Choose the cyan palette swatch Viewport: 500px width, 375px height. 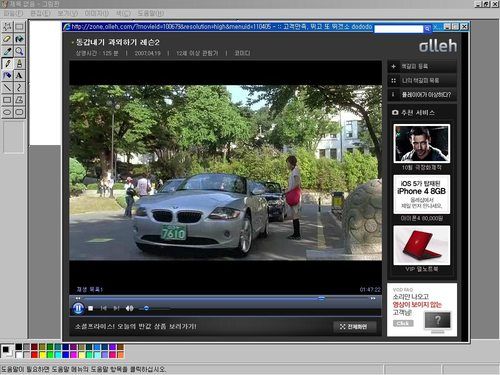pyautogui.click(x=58, y=355)
